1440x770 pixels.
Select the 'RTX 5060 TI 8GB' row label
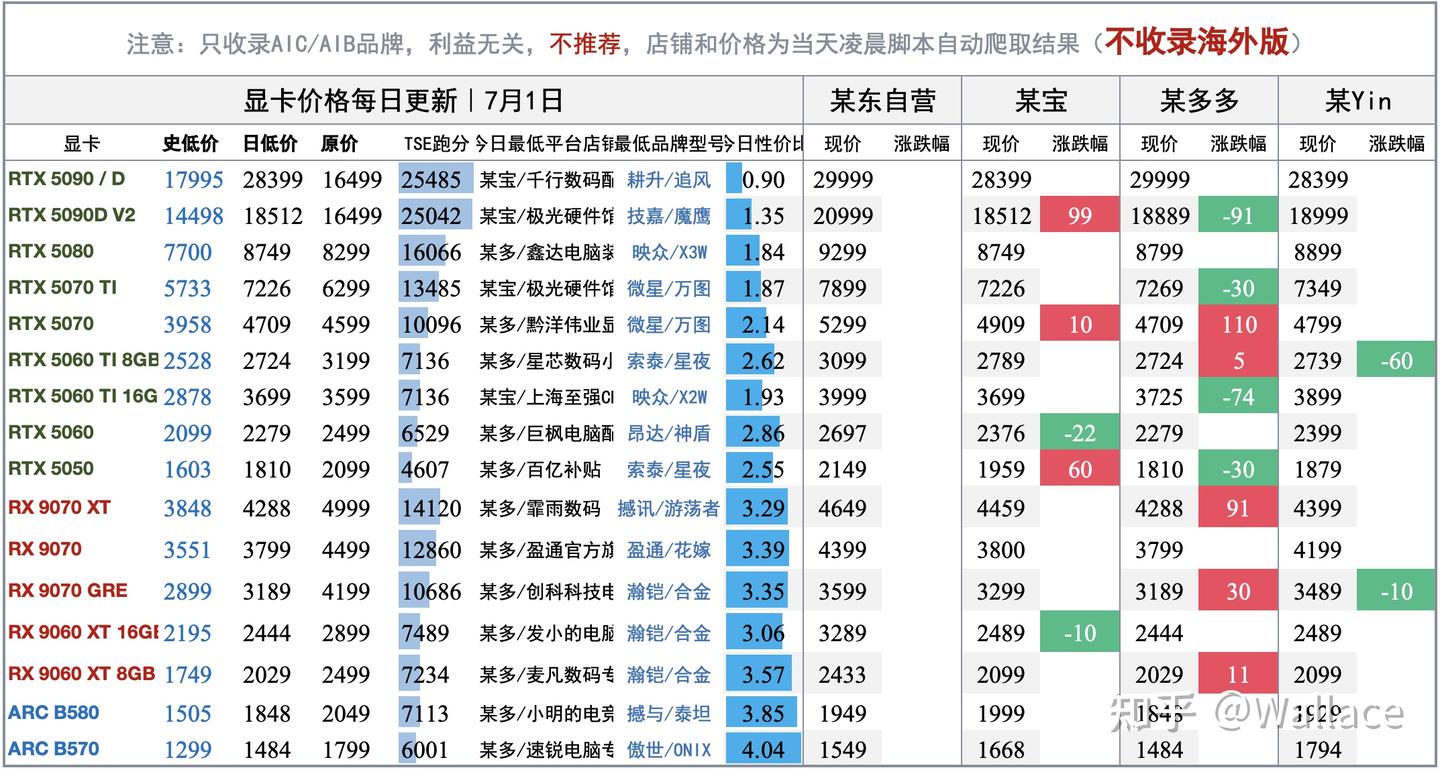[83, 360]
